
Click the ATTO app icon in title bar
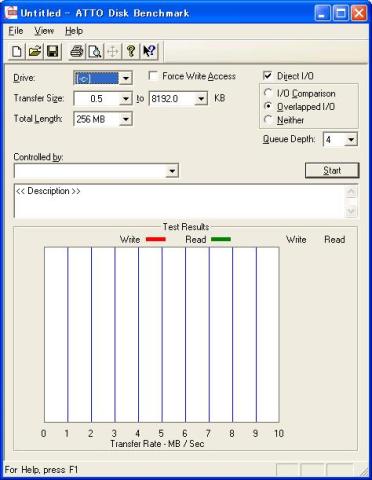(x=11, y=13)
